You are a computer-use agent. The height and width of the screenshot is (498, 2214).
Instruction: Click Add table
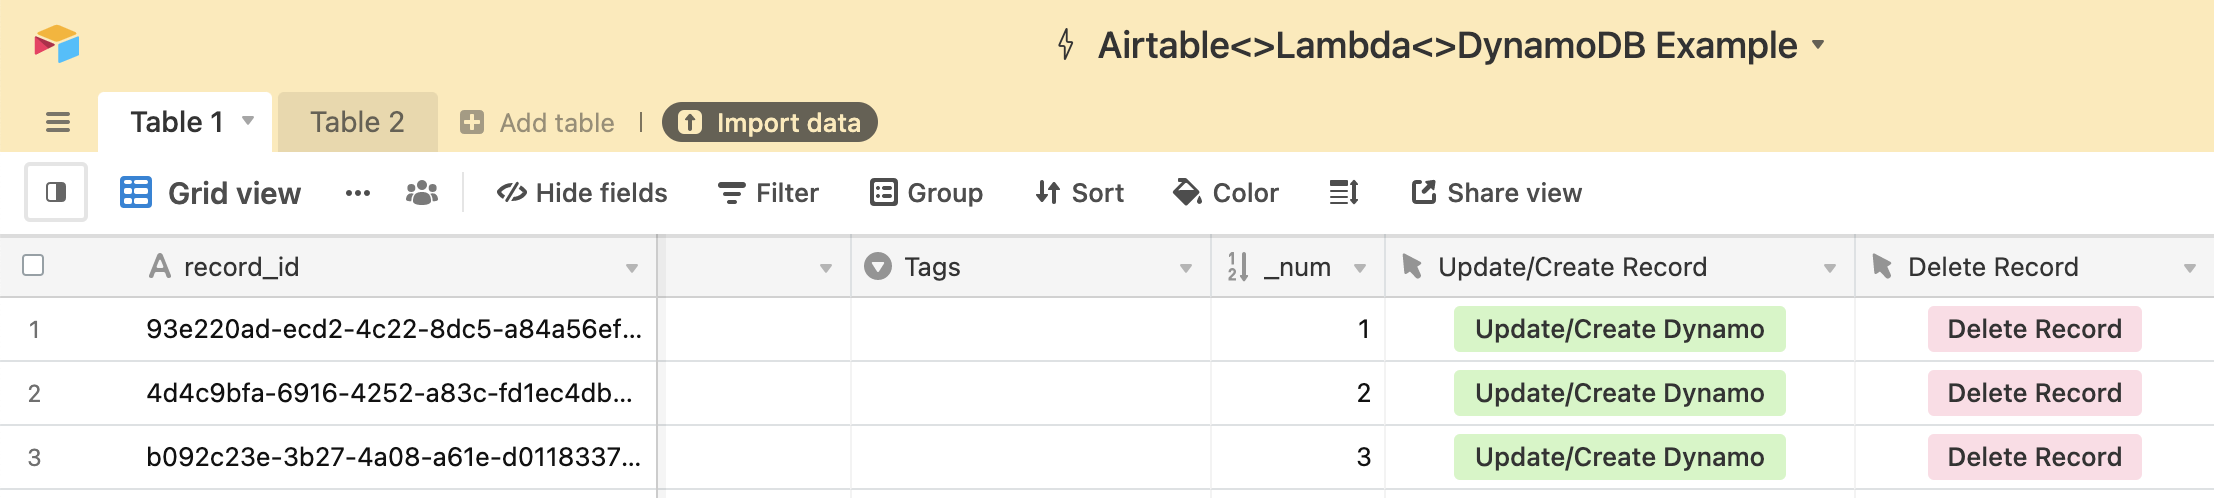[537, 122]
